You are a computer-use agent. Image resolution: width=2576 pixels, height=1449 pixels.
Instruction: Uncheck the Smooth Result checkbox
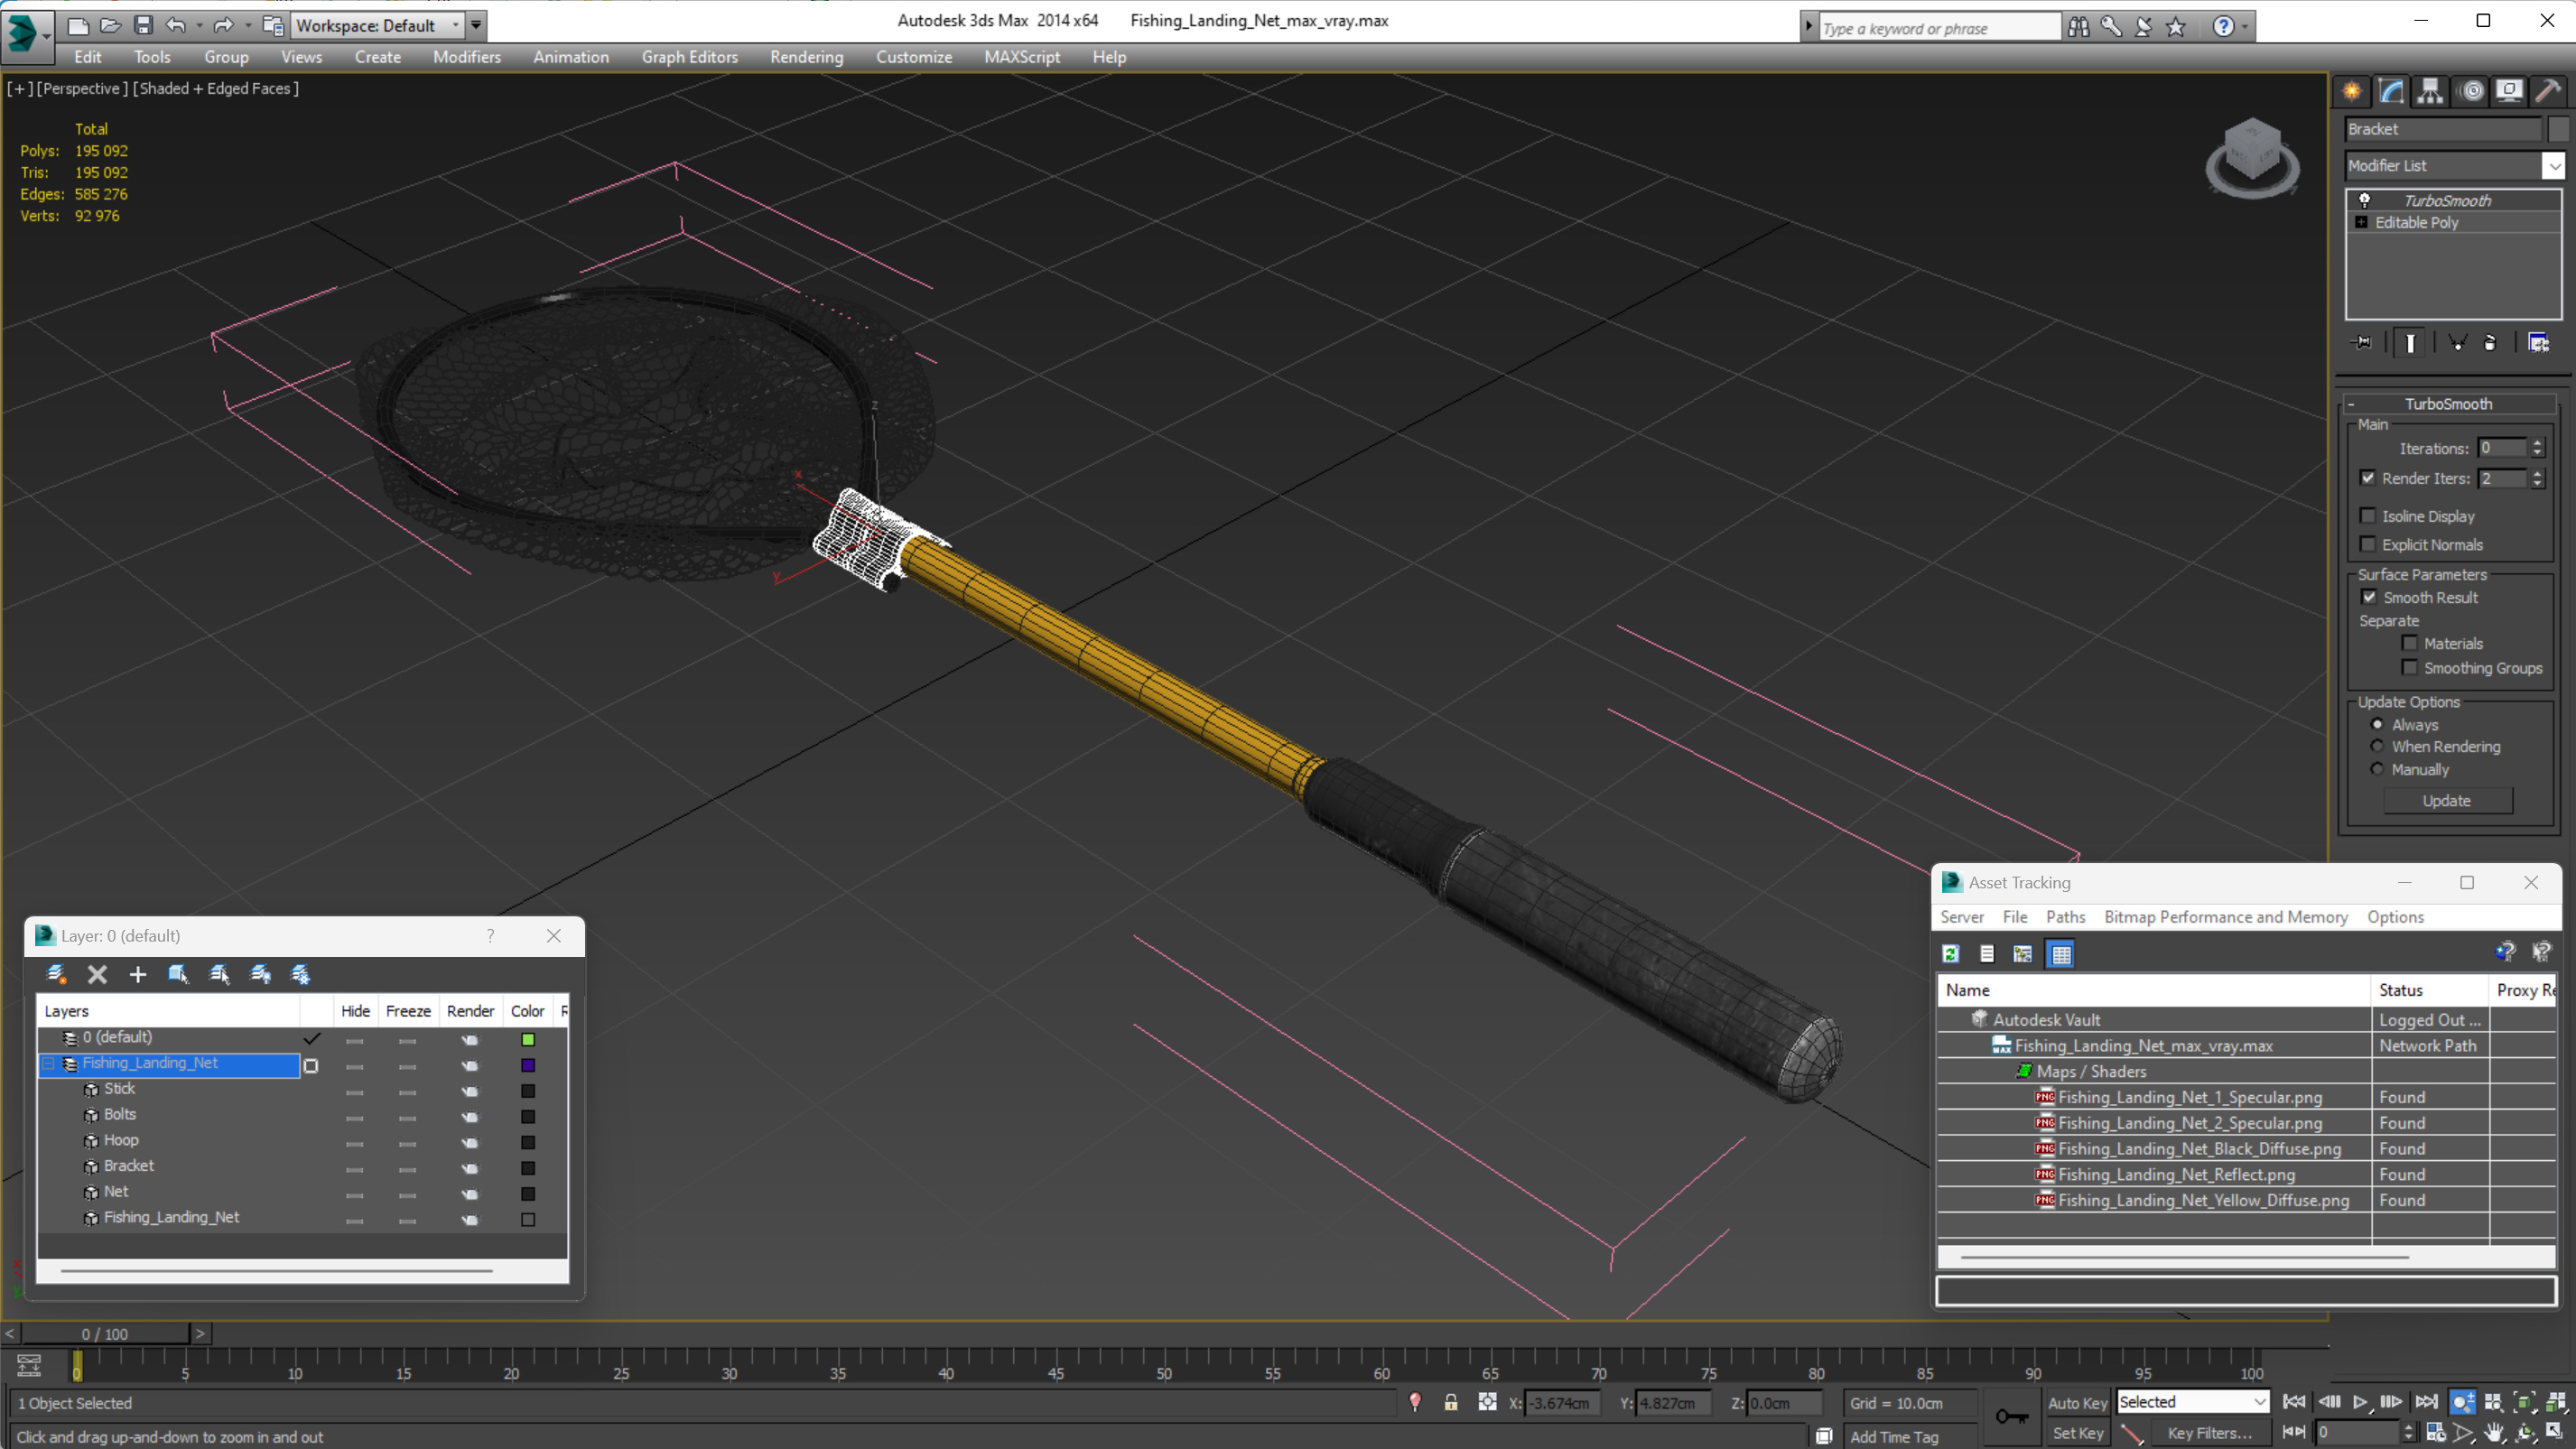pos(2369,597)
